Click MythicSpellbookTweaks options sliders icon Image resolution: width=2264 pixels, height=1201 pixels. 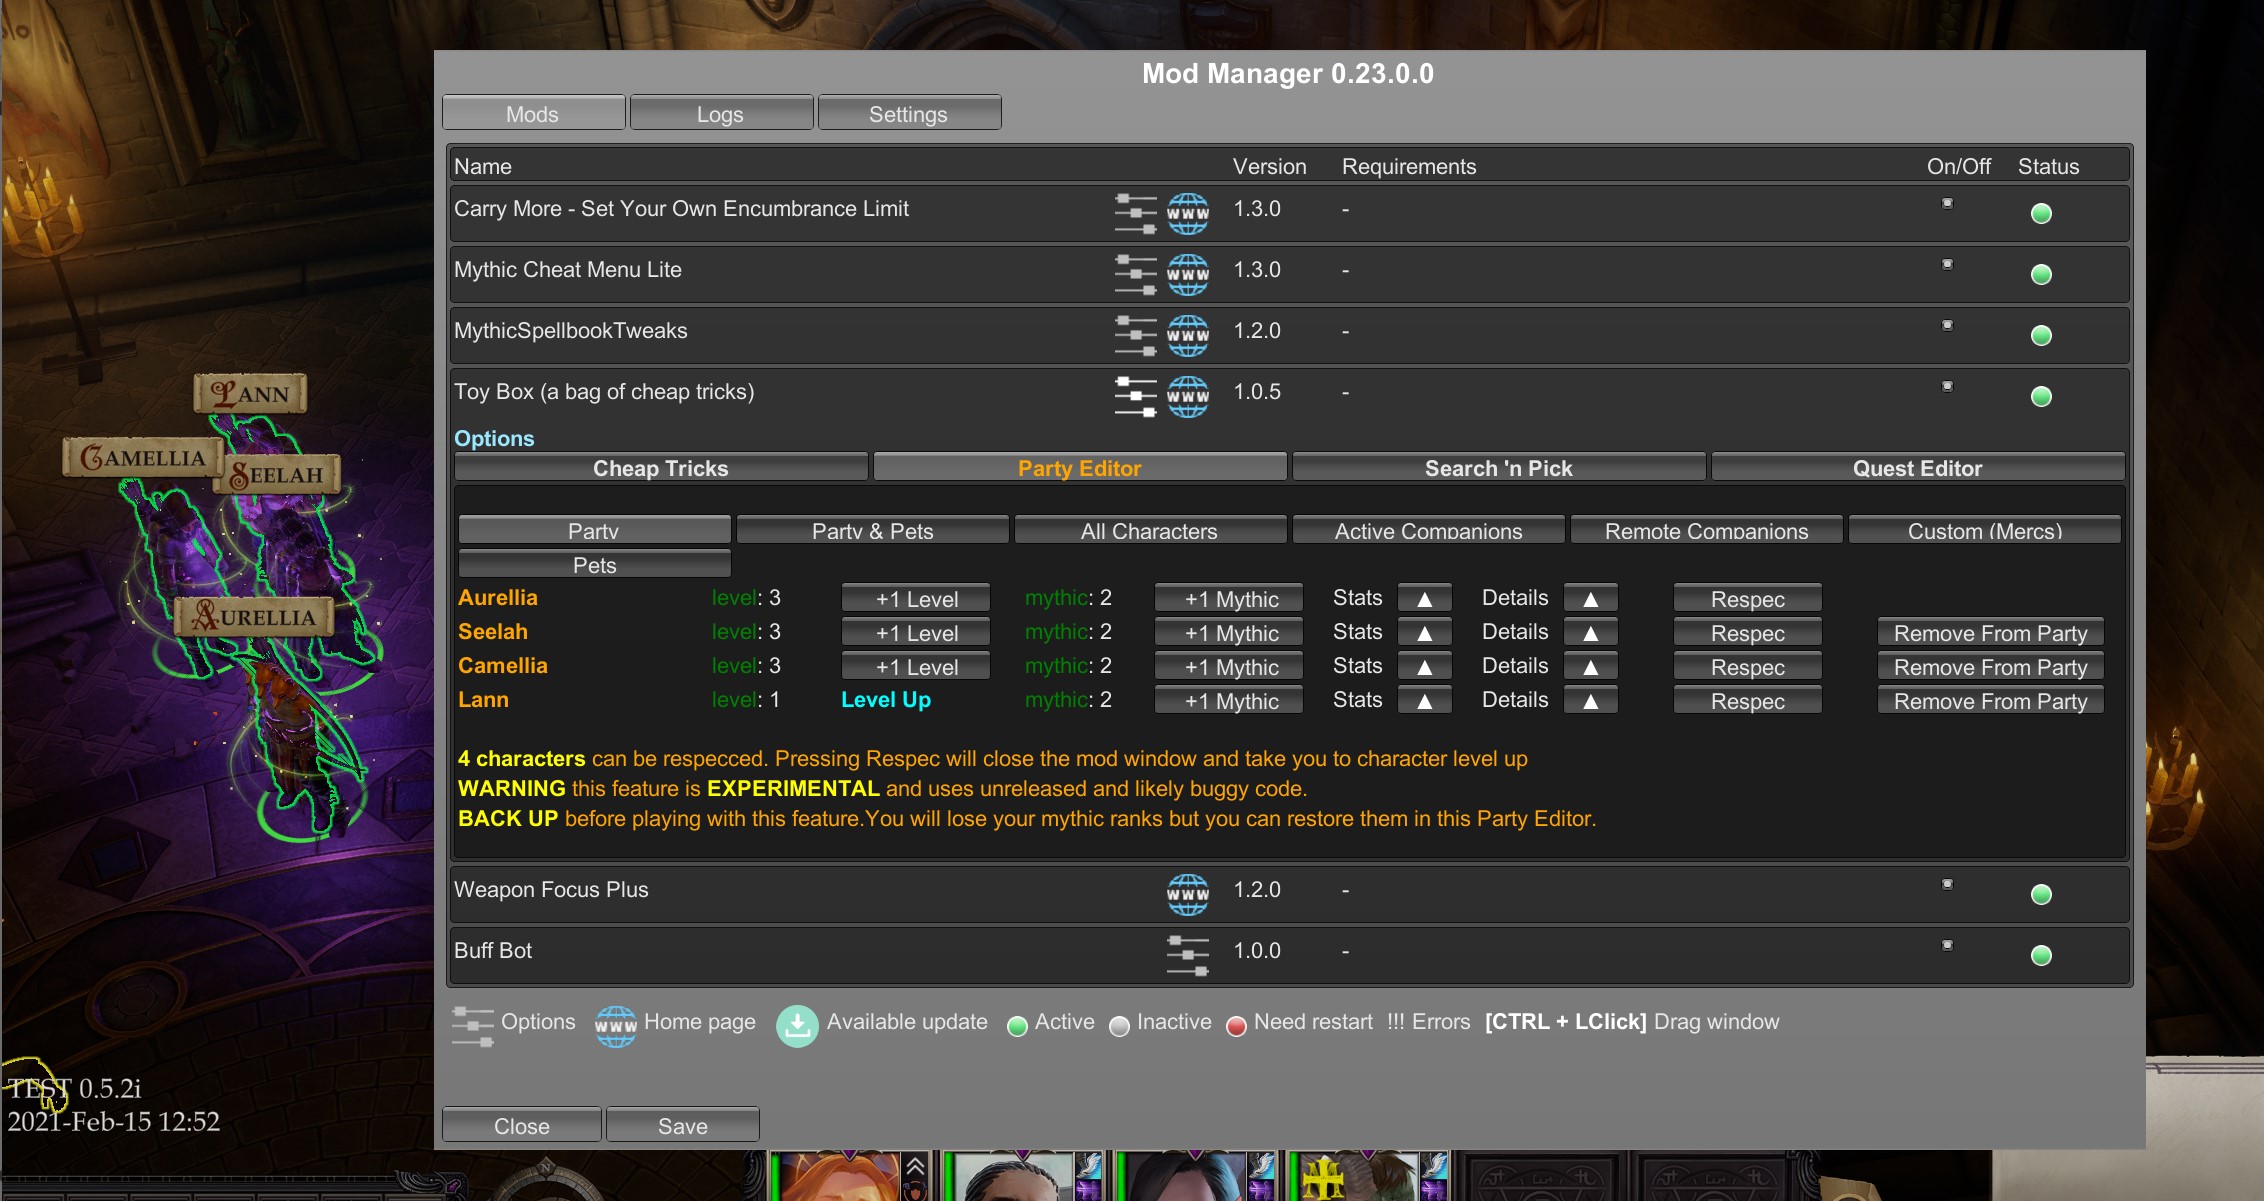click(x=1135, y=335)
